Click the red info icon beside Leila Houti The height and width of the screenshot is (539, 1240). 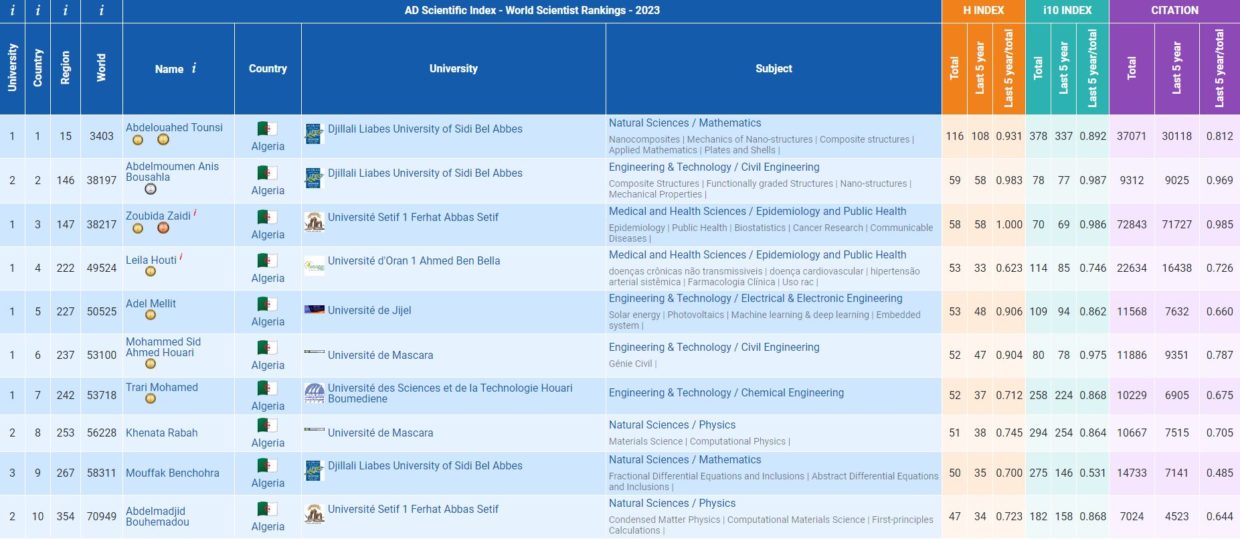(x=182, y=257)
